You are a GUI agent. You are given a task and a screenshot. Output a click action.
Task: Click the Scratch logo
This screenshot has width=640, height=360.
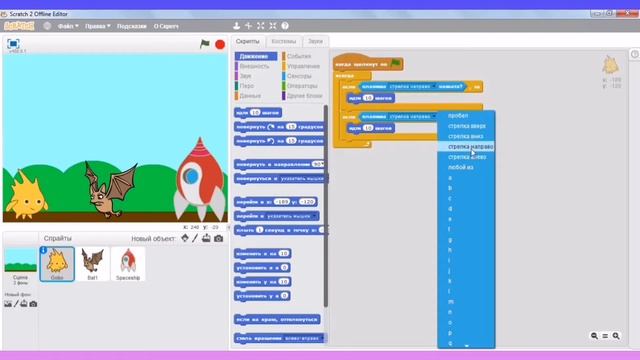(19, 26)
